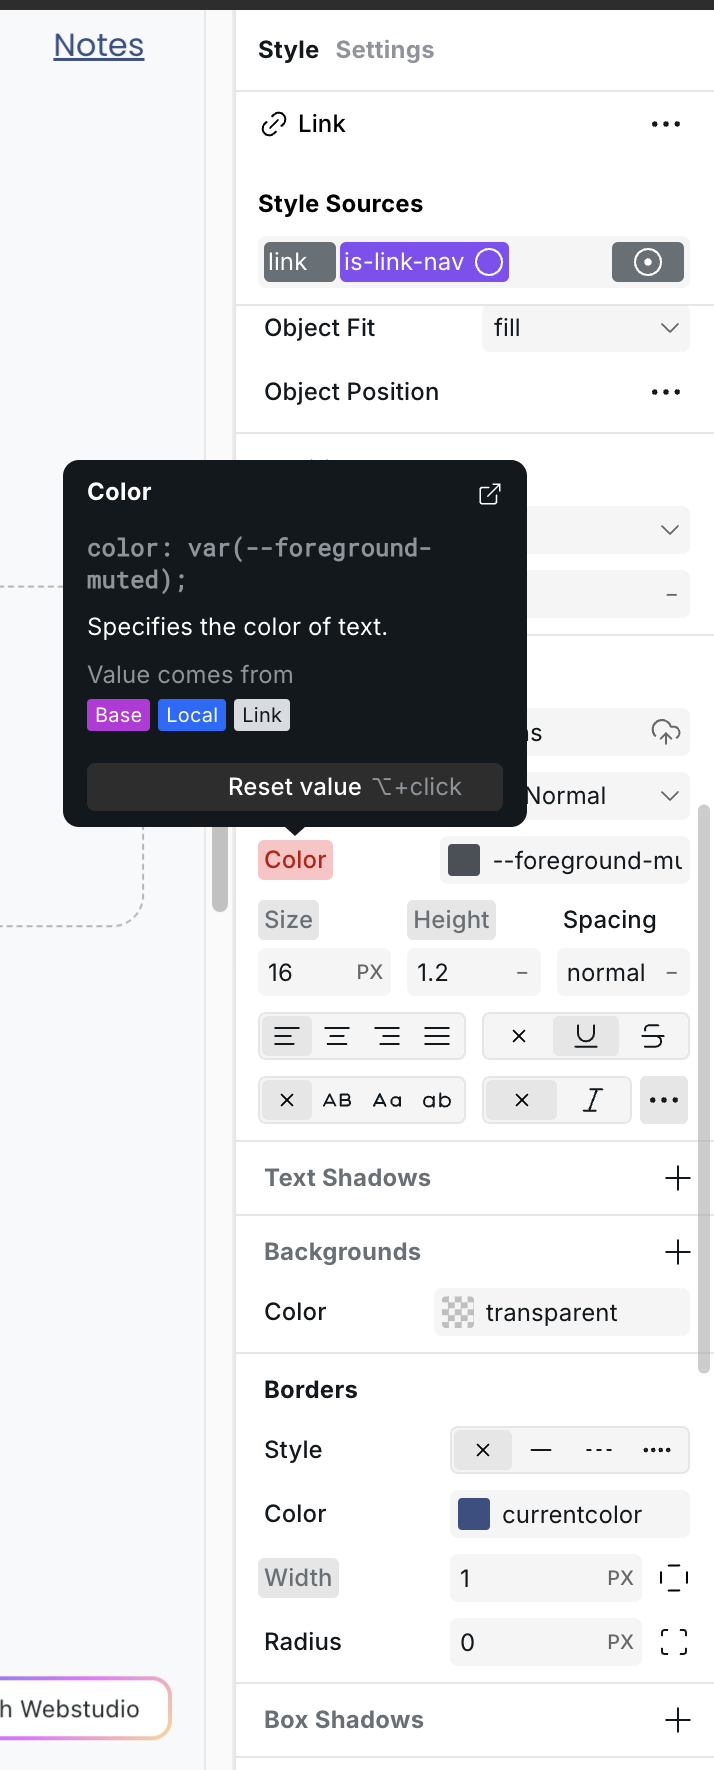Collapse the Box Shadows section
The image size is (714, 1770).
[344, 1720]
